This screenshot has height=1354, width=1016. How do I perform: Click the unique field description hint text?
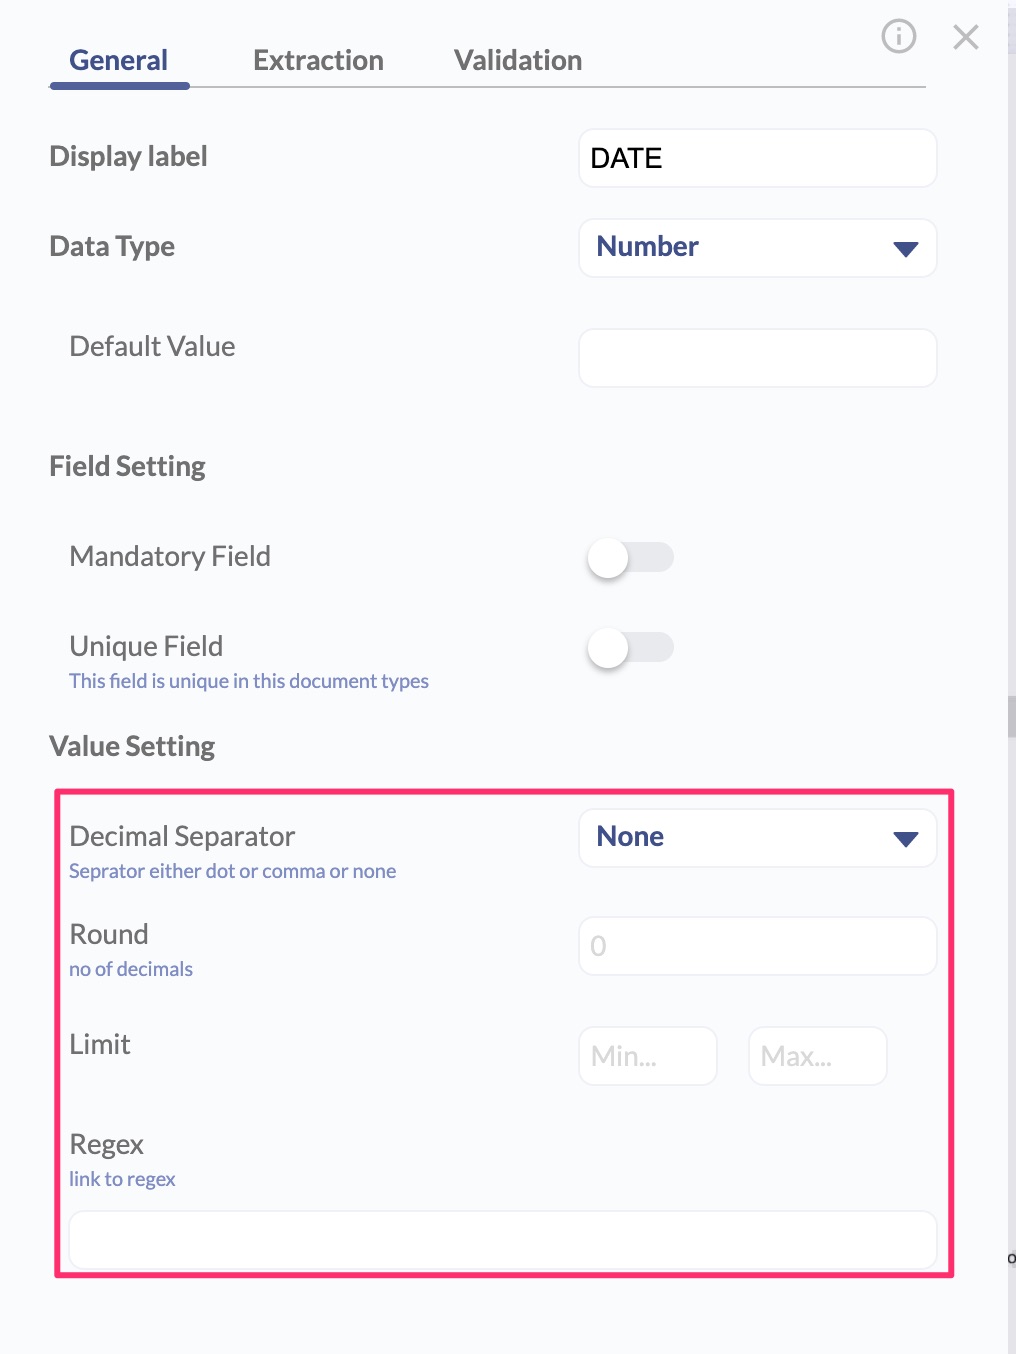click(x=249, y=681)
